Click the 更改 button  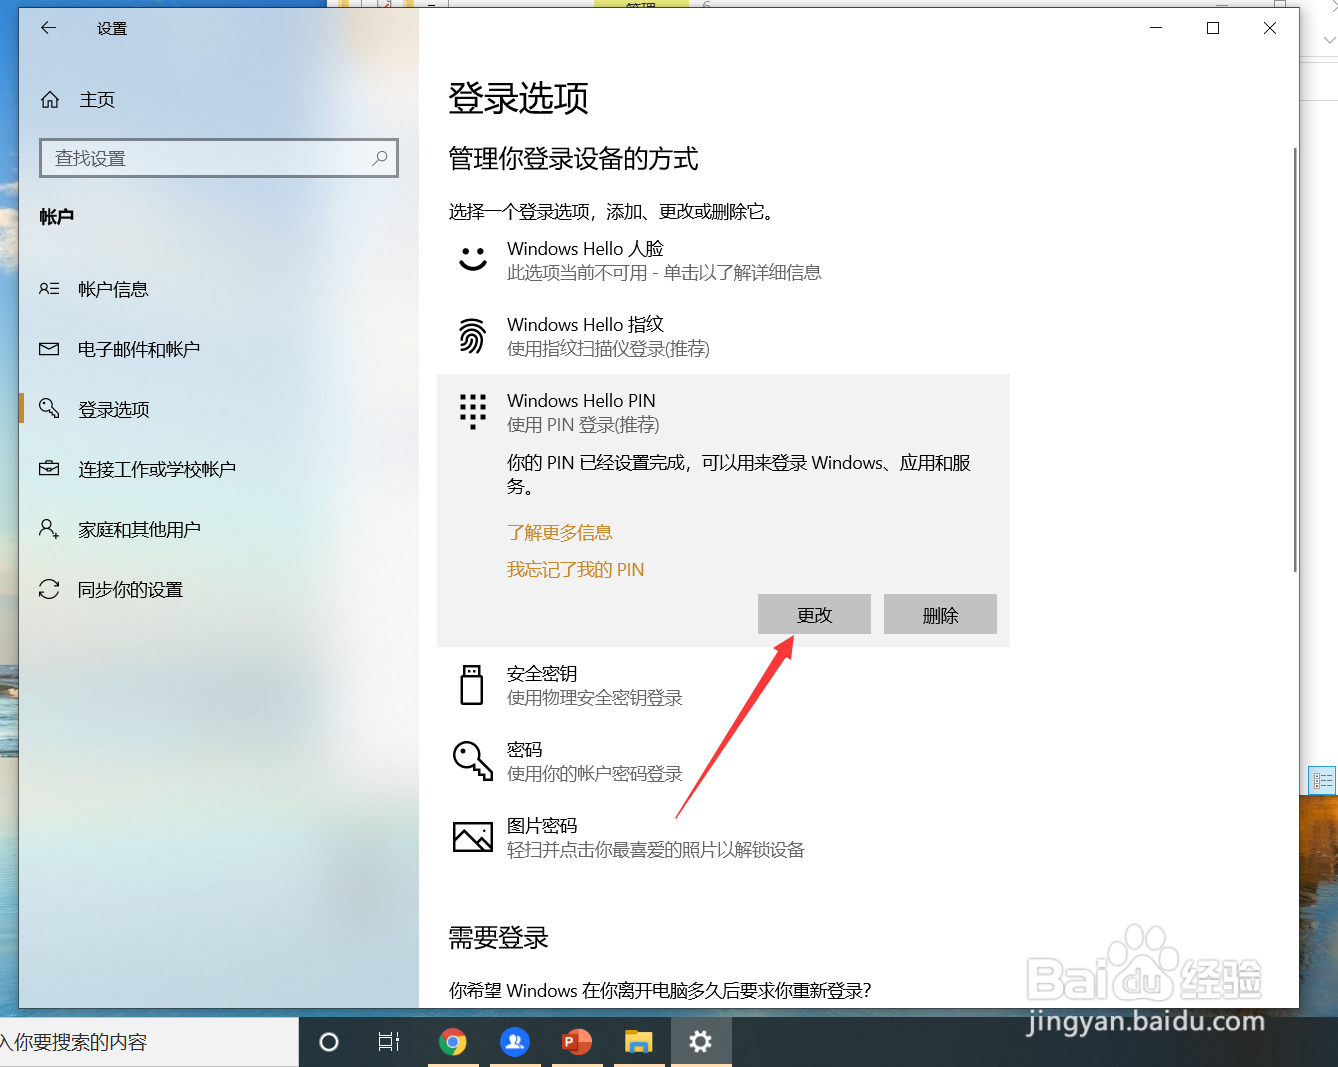point(814,614)
